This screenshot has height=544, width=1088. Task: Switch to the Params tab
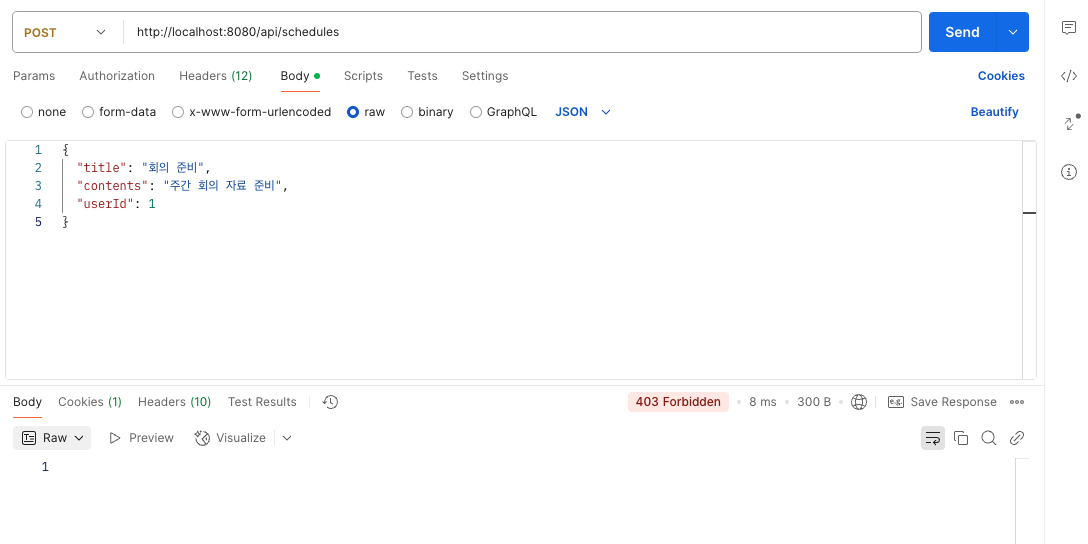click(x=34, y=76)
